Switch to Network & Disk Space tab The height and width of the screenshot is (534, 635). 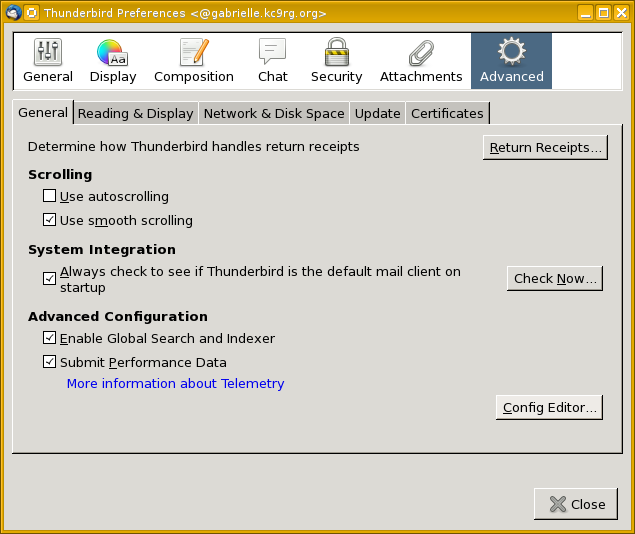274,113
